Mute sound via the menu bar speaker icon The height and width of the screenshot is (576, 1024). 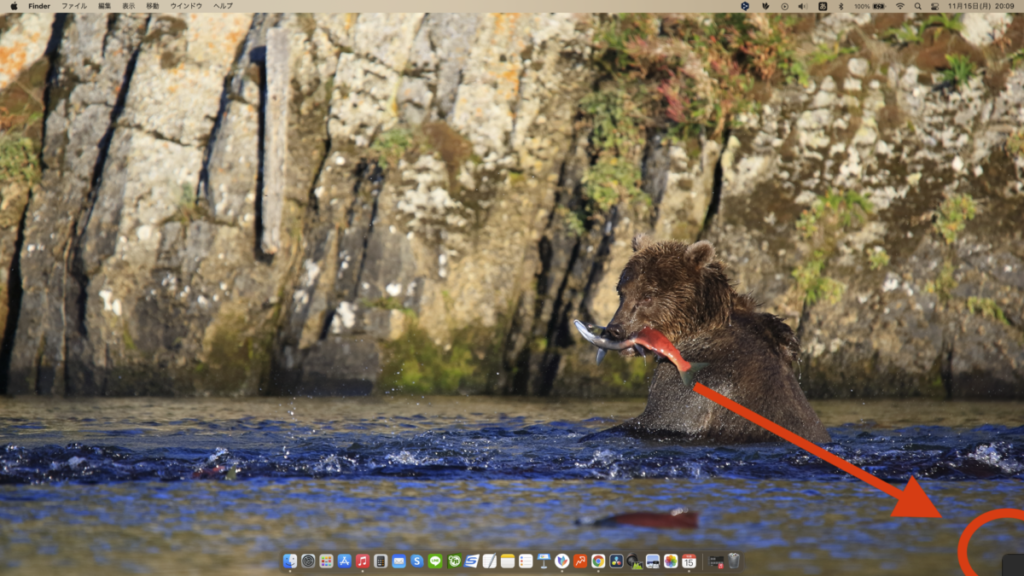point(802,9)
